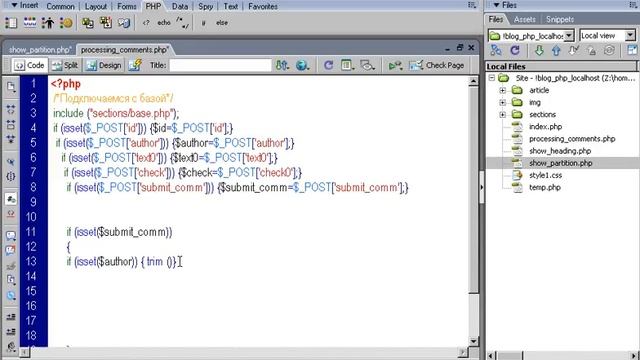Switch to Split view

click(x=65, y=65)
